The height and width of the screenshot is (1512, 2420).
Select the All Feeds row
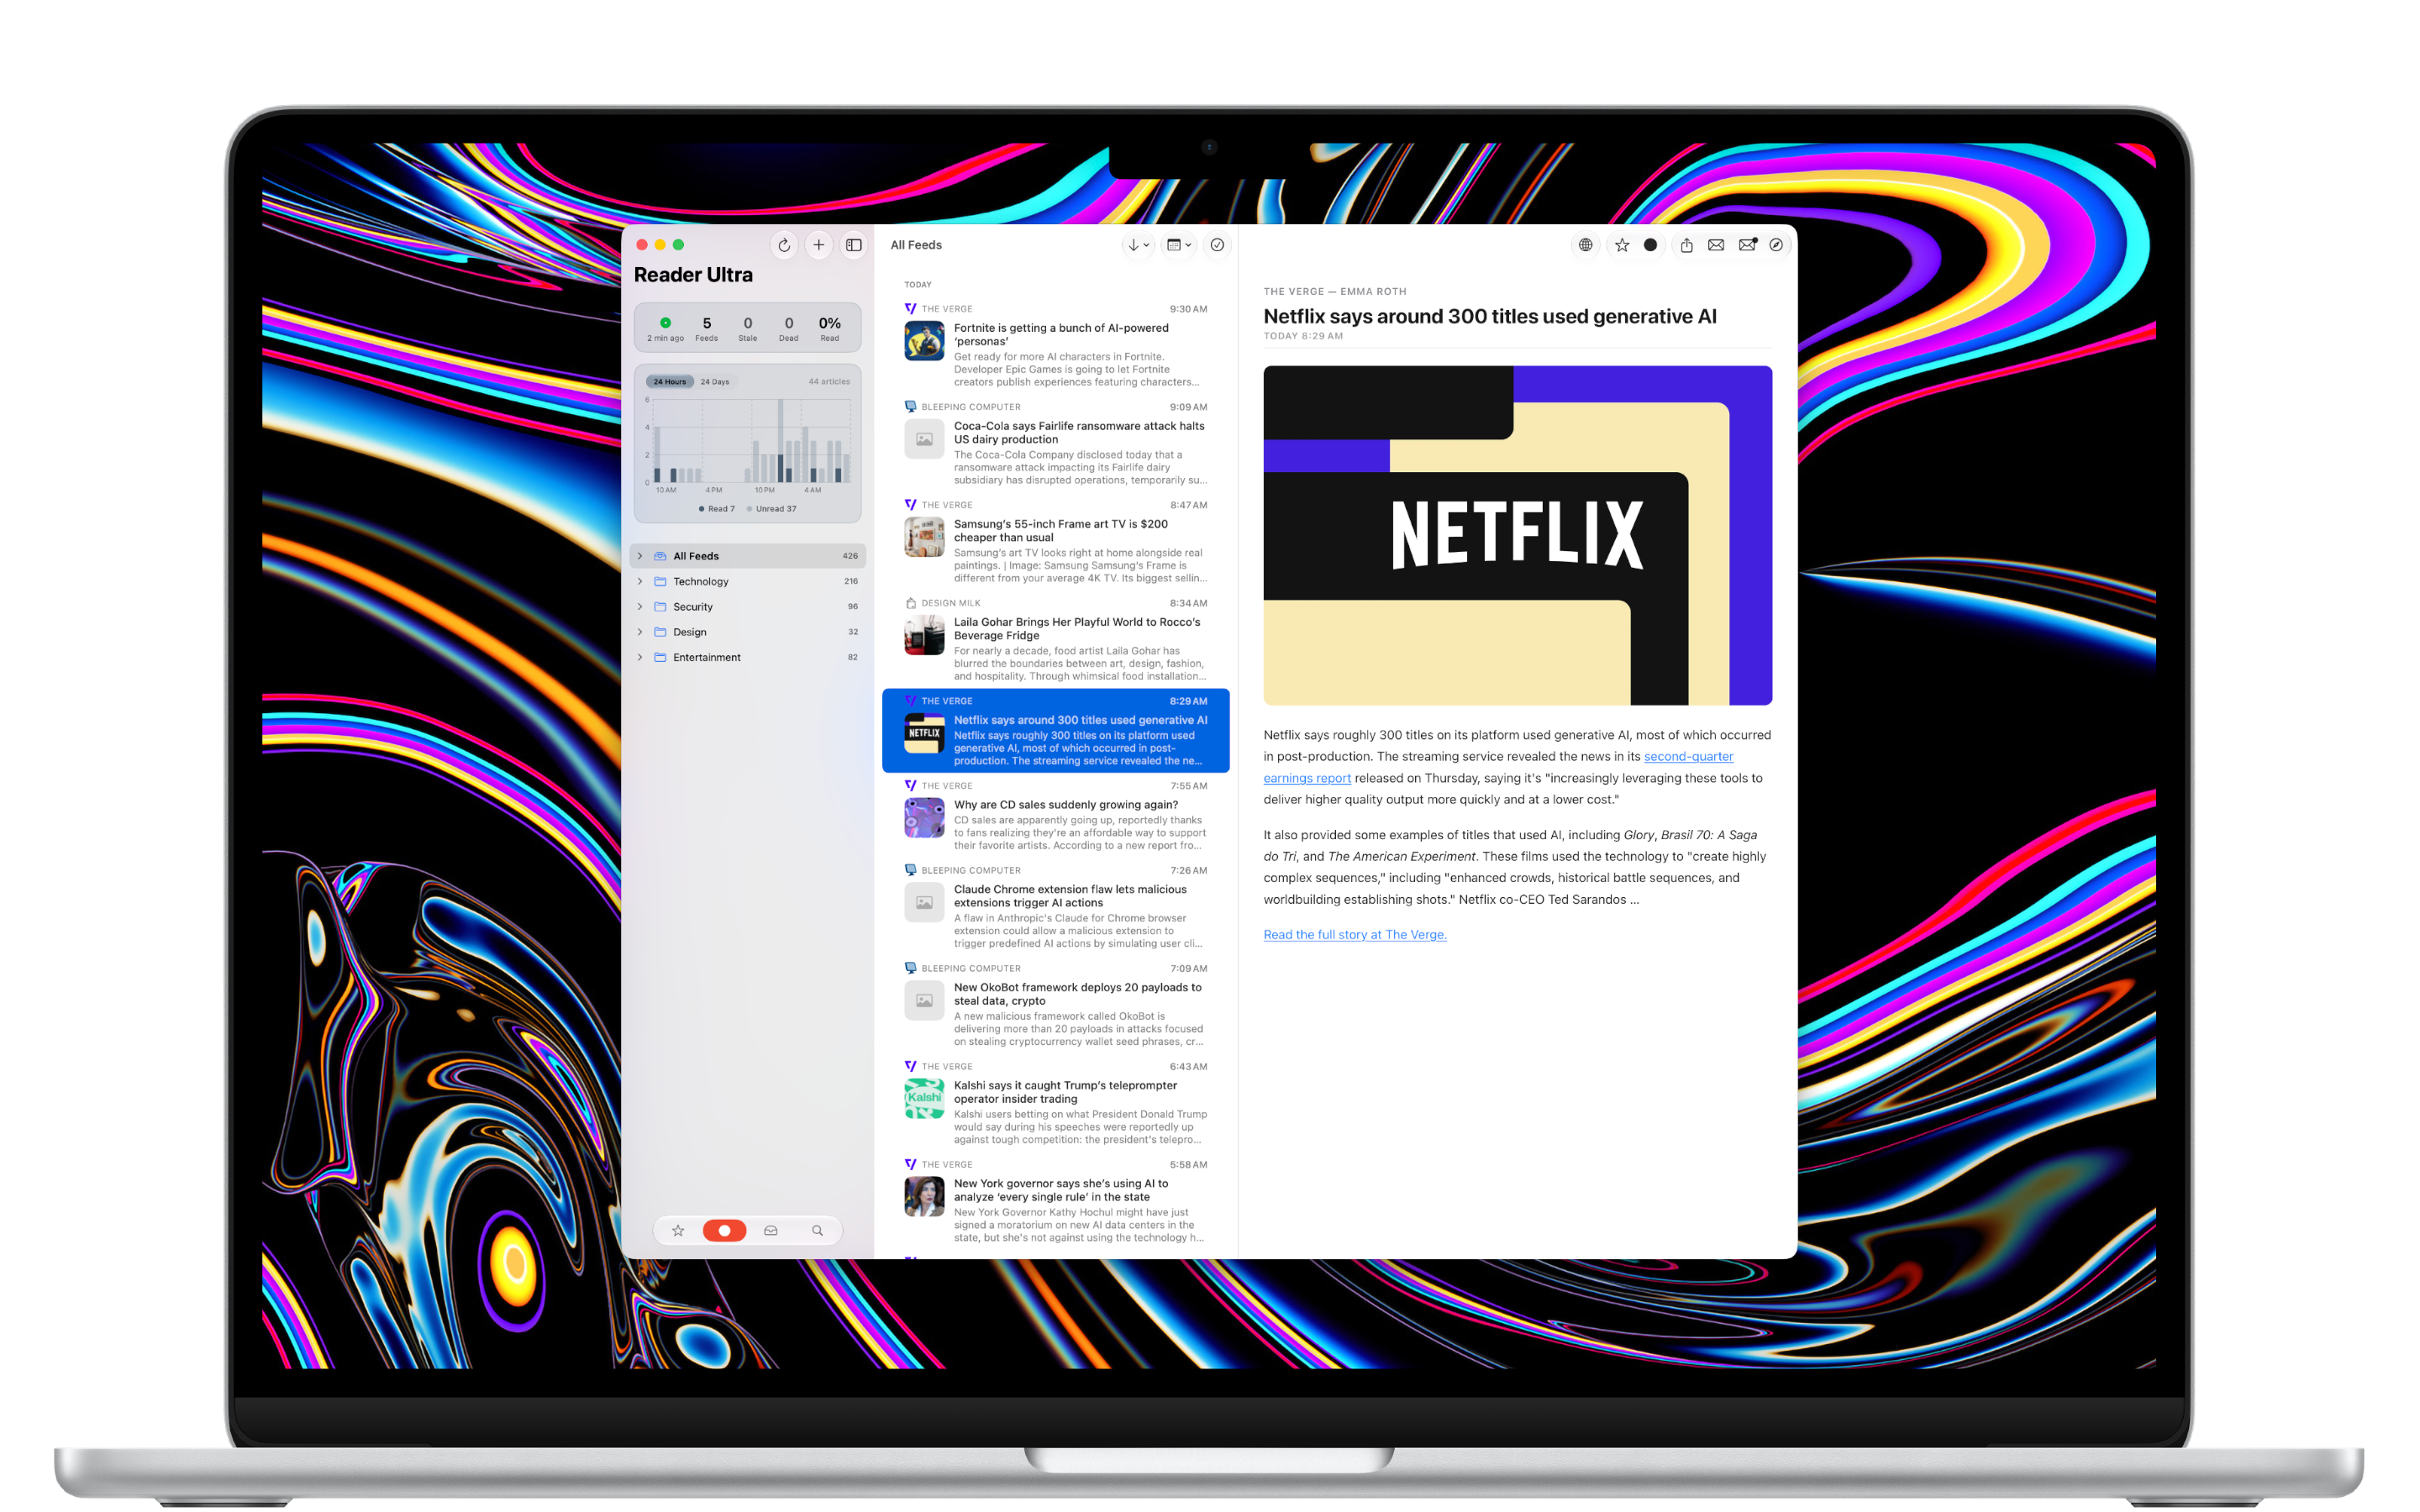(747, 556)
